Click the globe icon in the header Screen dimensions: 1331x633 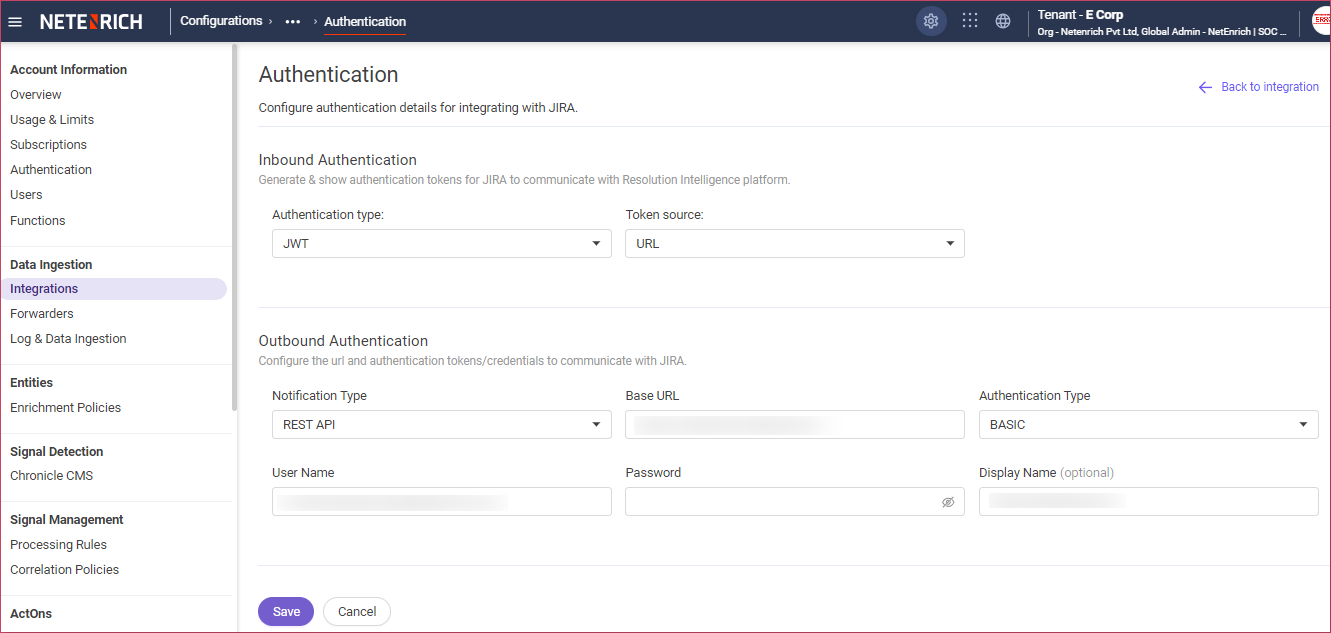(1003, 20)
